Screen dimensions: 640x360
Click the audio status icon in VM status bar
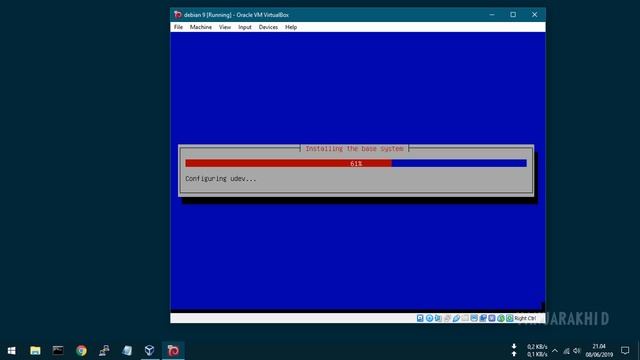click(438, 318)
